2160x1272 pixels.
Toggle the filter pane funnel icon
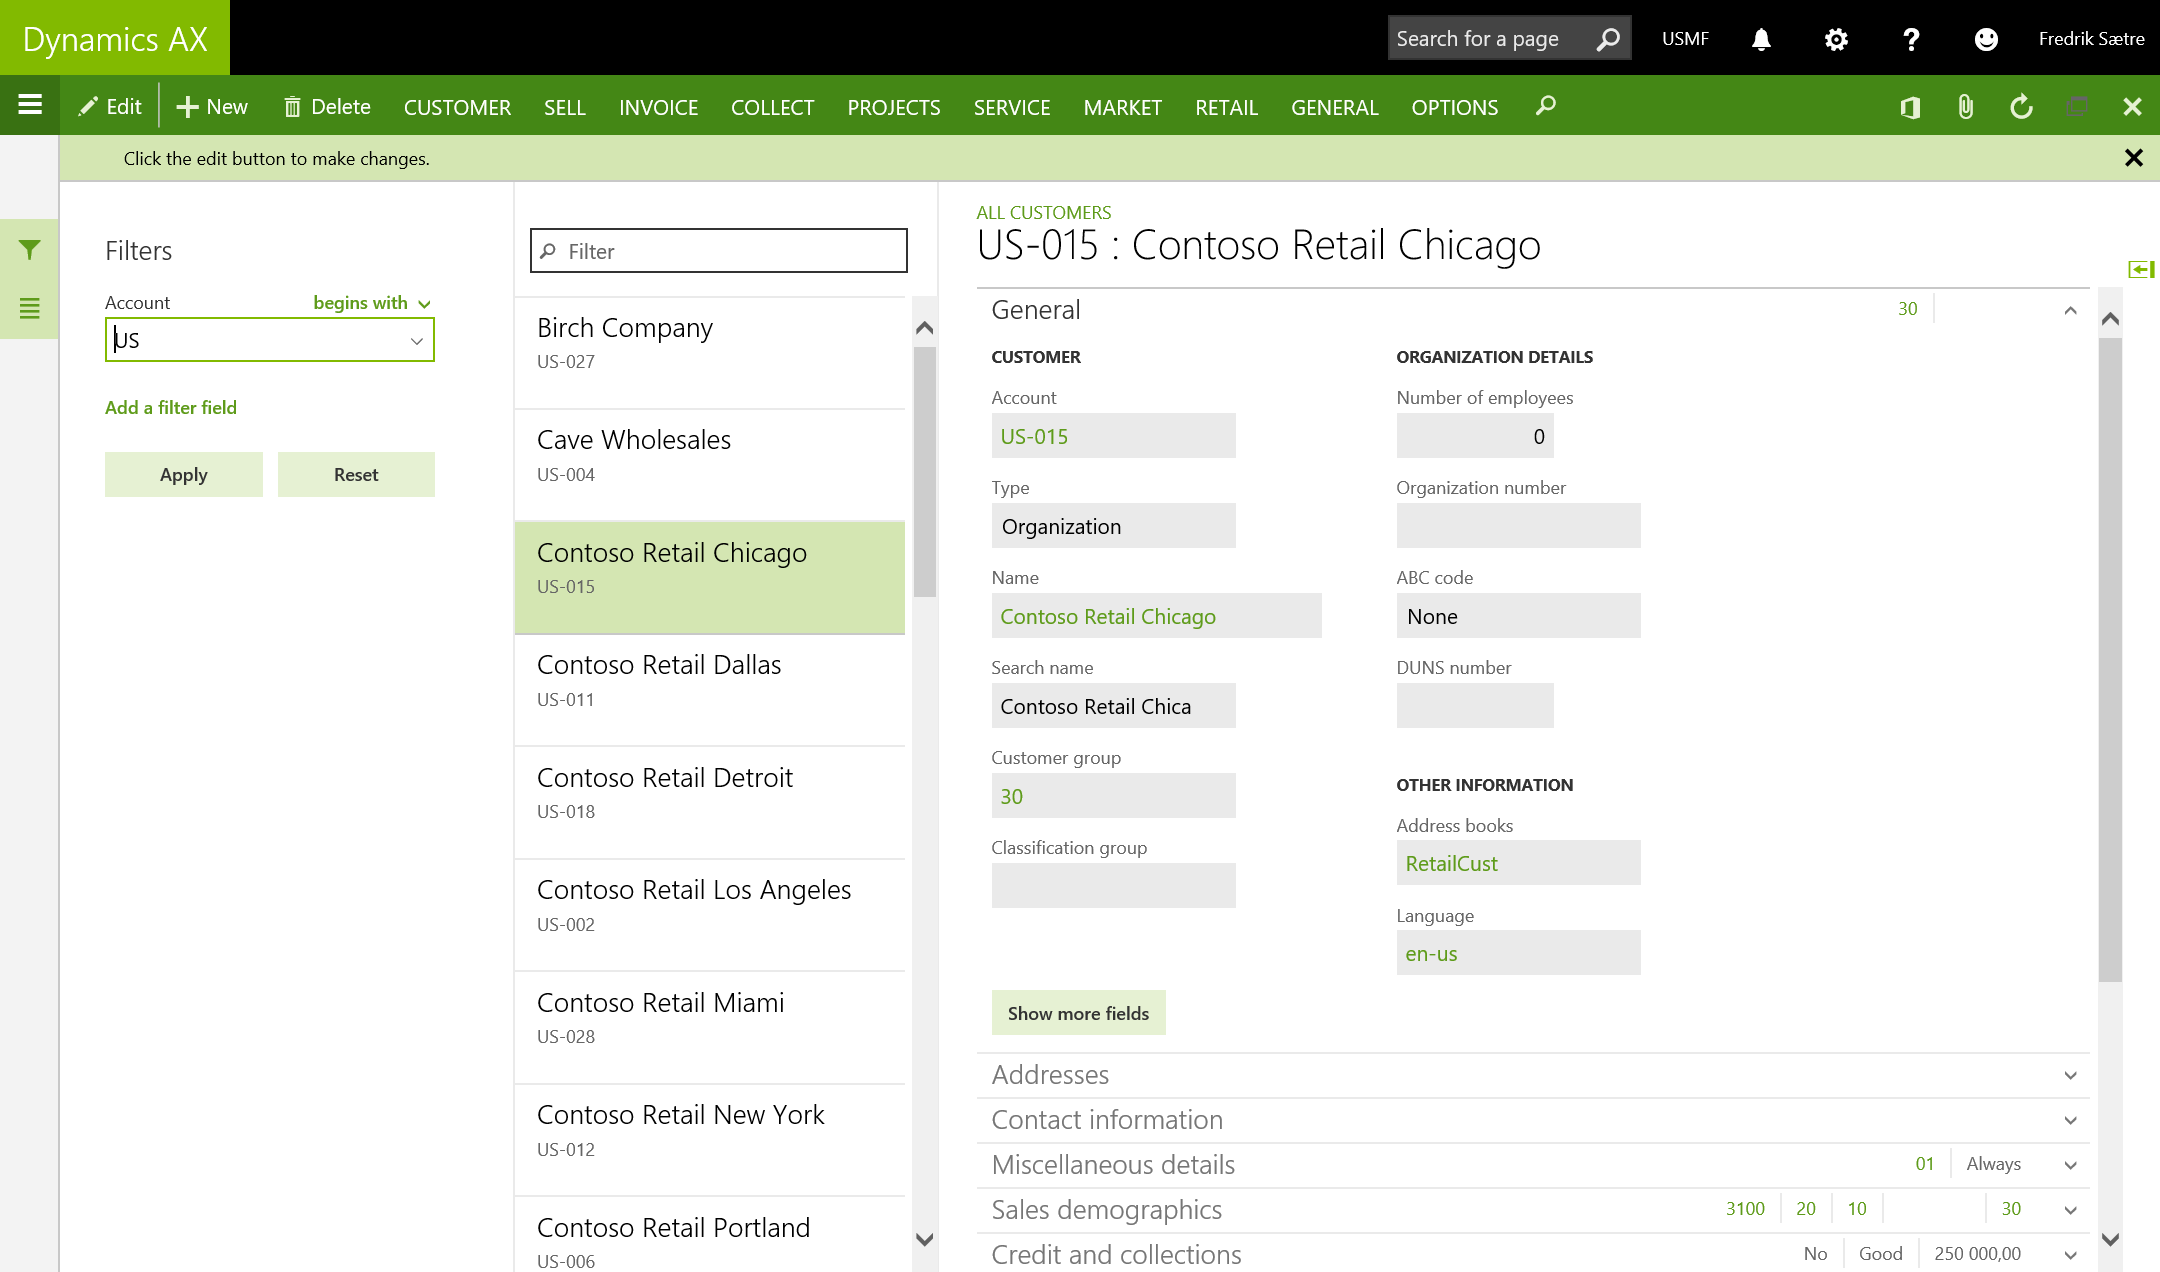click(30, 250)
